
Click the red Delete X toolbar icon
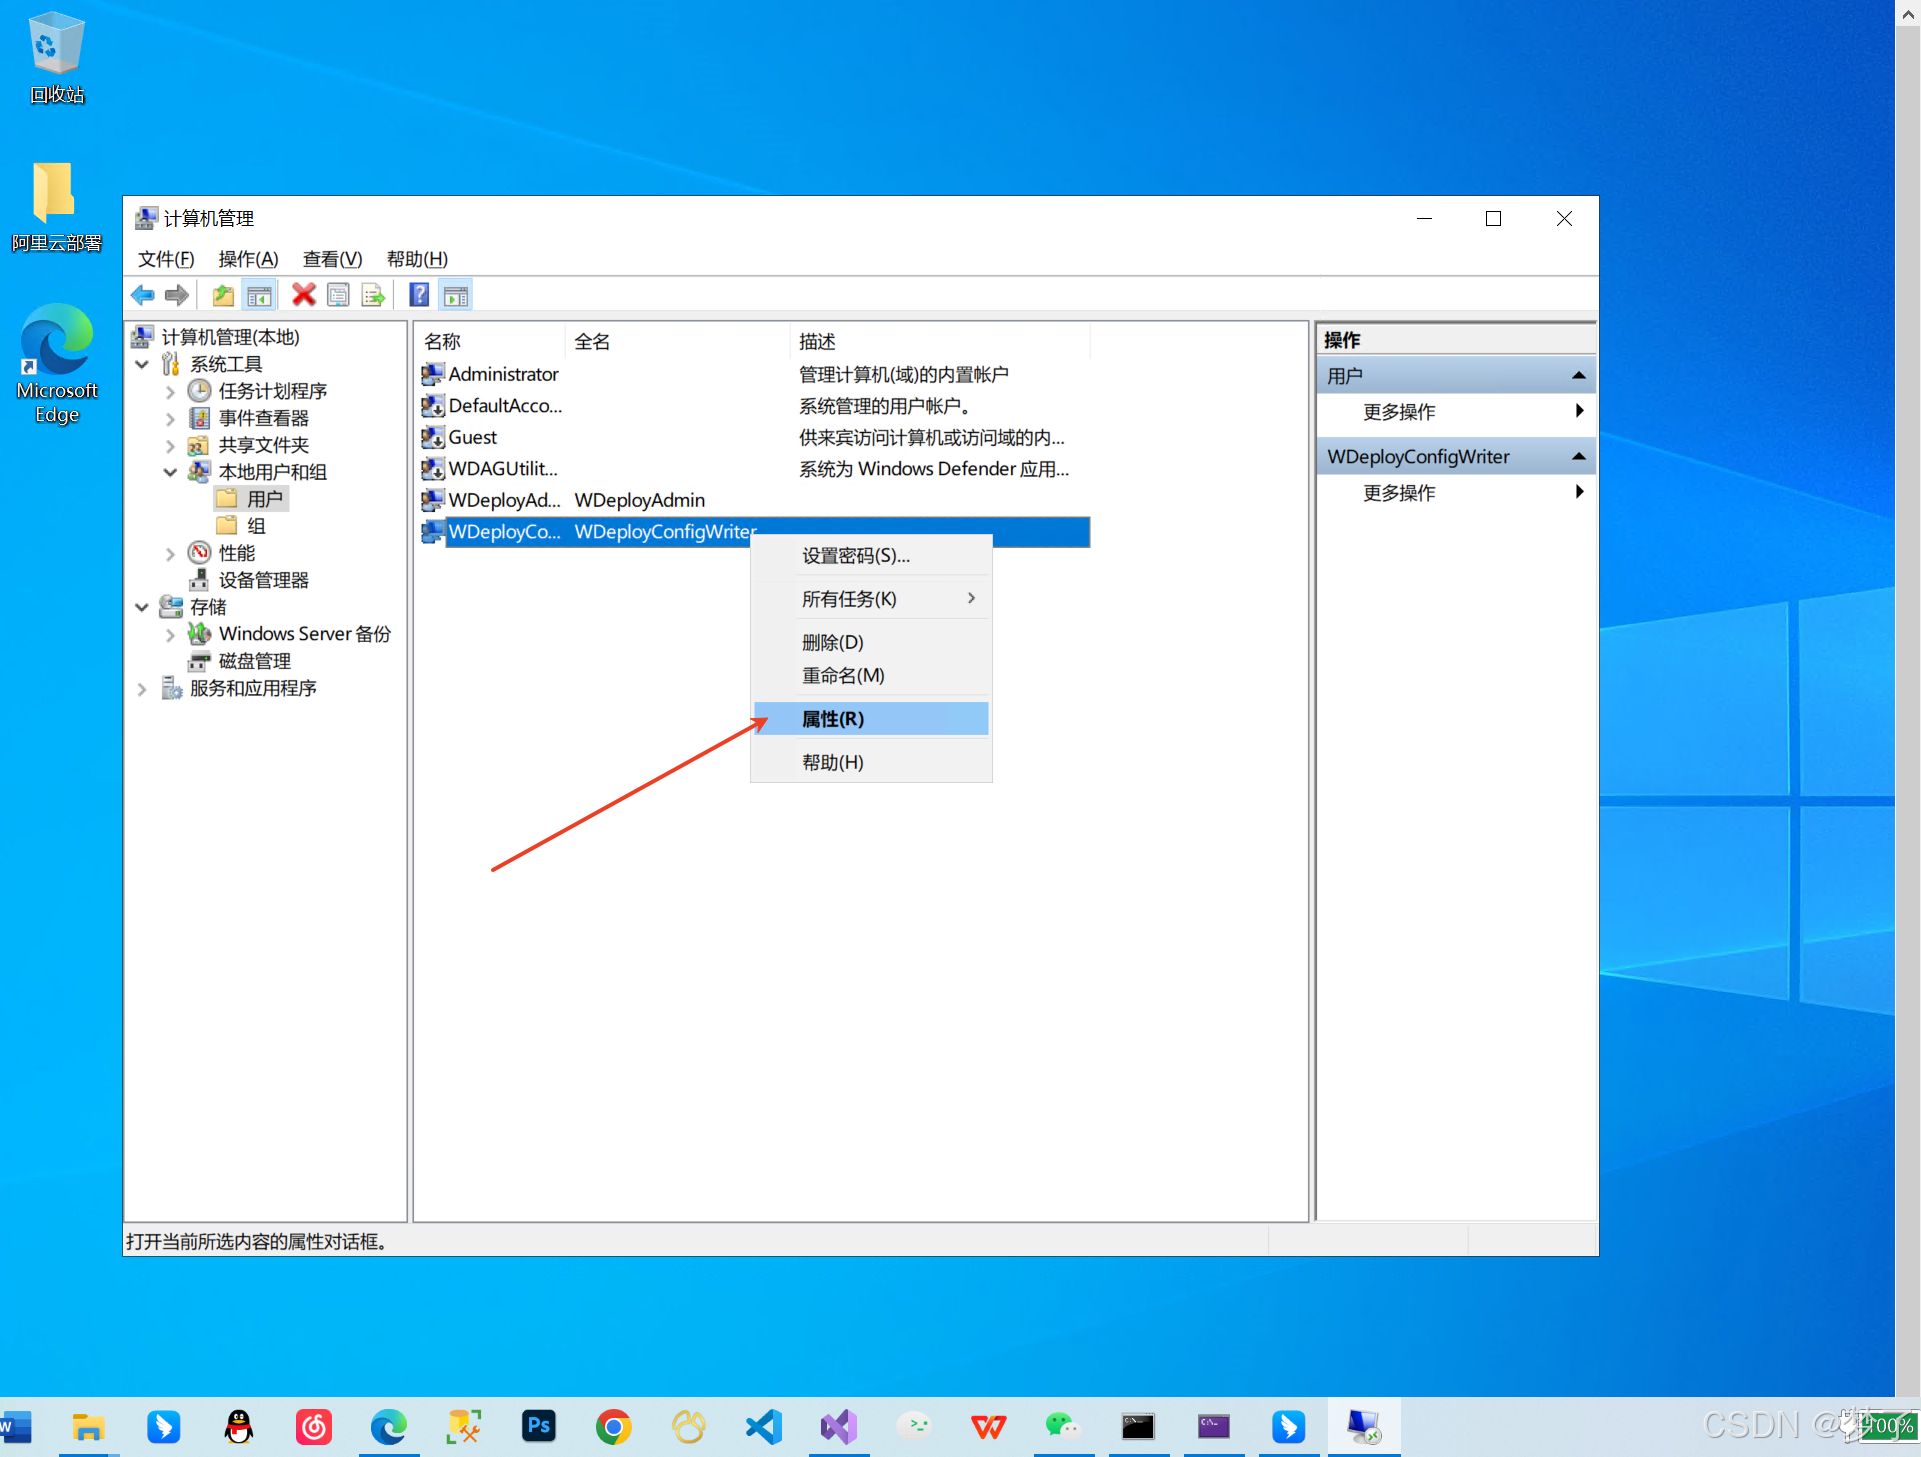pos(304,295)
